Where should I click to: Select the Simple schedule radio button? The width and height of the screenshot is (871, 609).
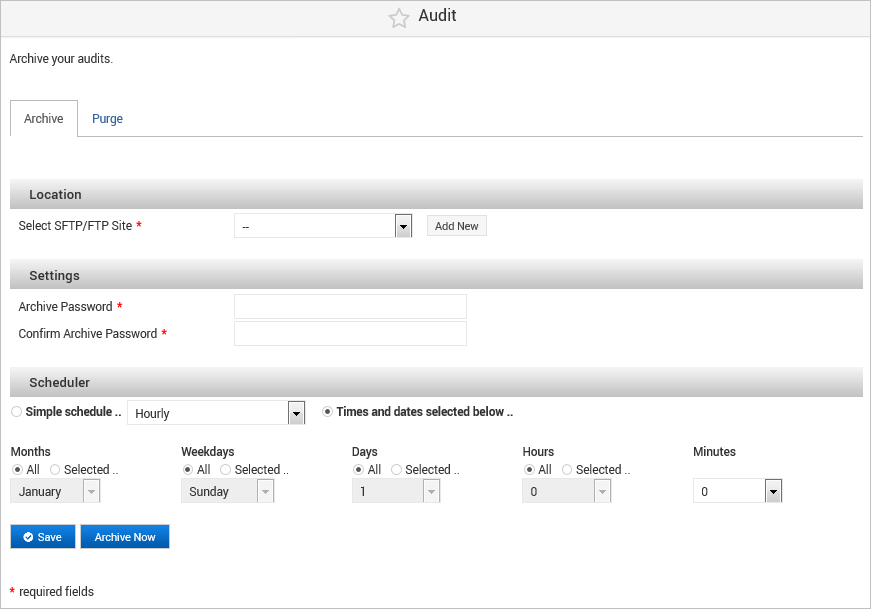tap(16, 411)
